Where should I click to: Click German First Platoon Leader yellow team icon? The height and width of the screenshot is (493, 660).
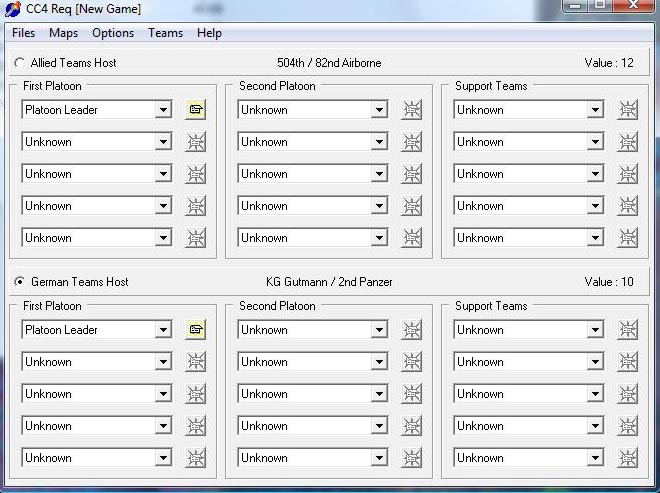(195, 330)
